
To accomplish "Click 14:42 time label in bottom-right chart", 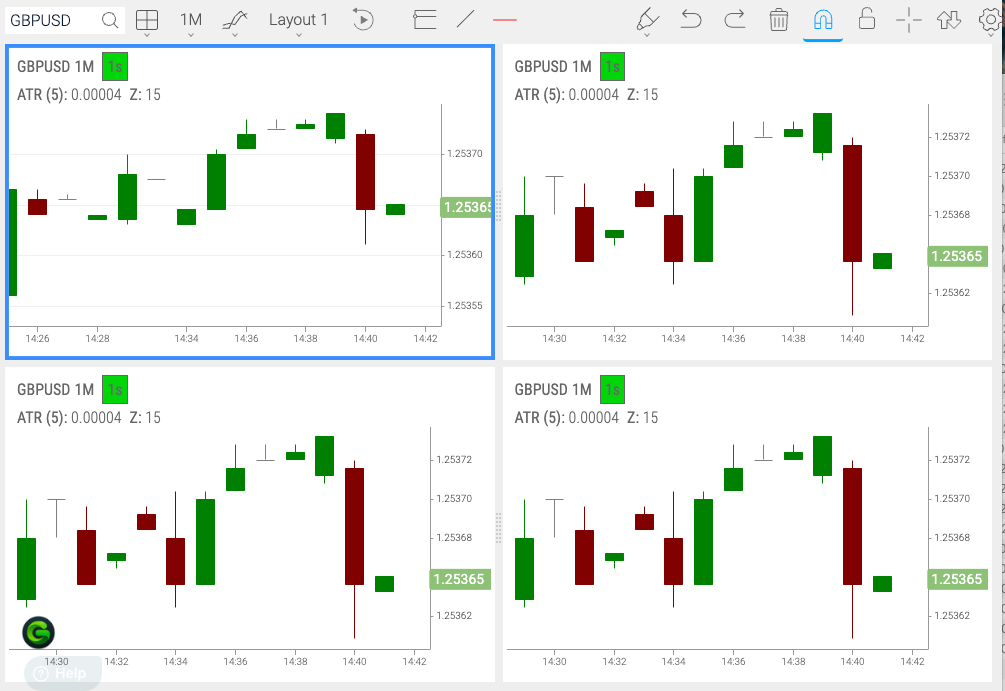I will coord(912,662).
